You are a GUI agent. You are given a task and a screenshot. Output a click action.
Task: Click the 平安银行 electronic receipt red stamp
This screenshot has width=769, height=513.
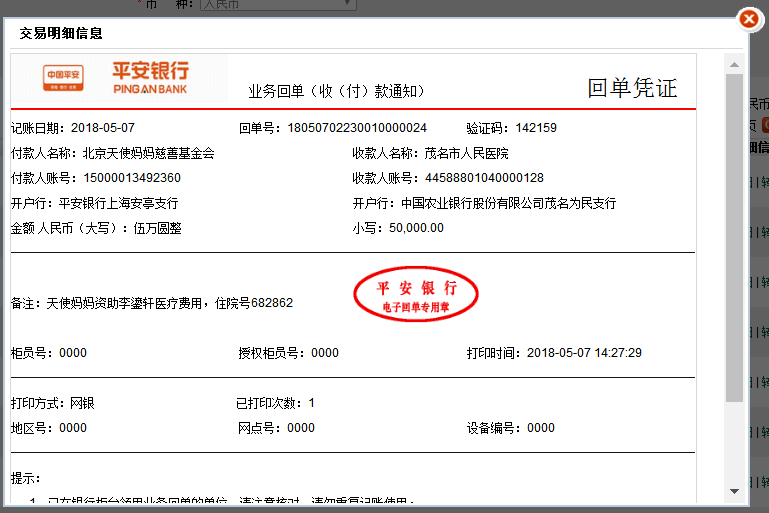[x=416, y=294]
